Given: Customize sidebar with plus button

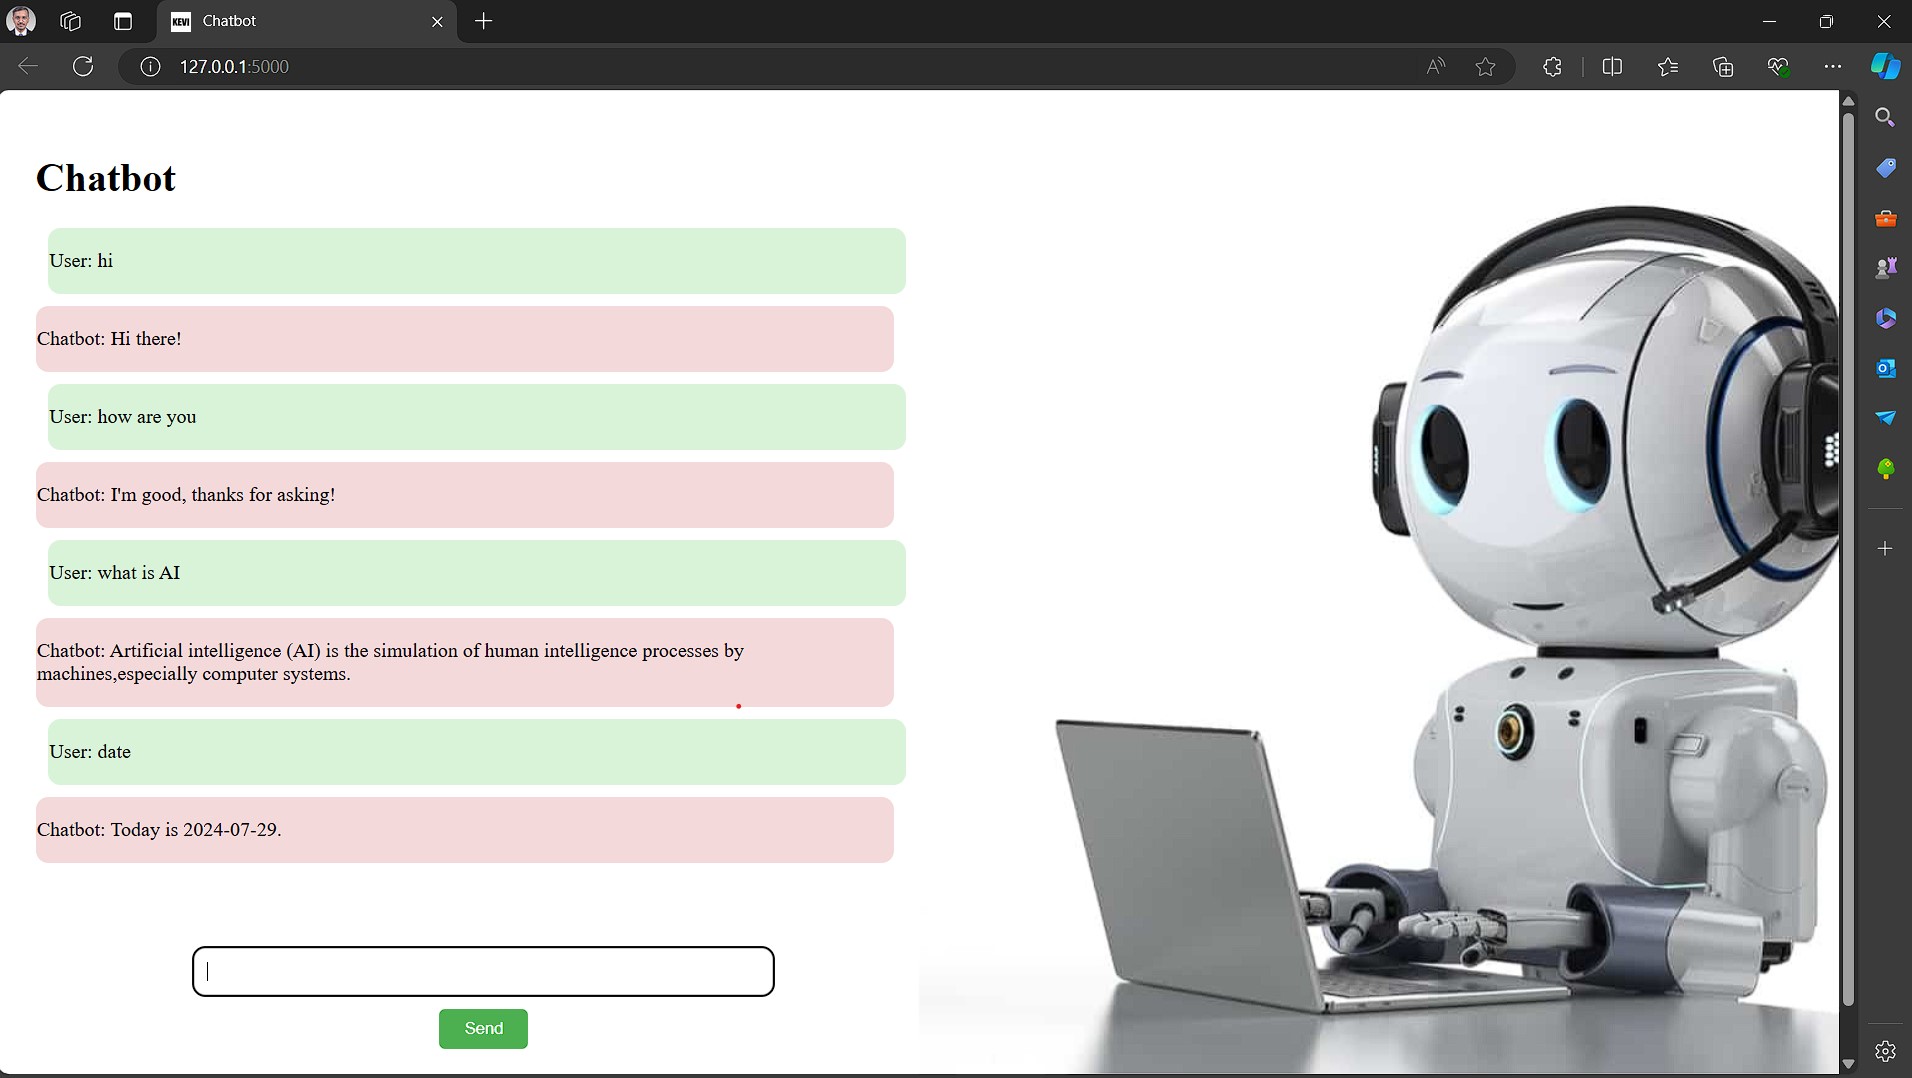Looking at the screenshot, I should [1885, 548].
